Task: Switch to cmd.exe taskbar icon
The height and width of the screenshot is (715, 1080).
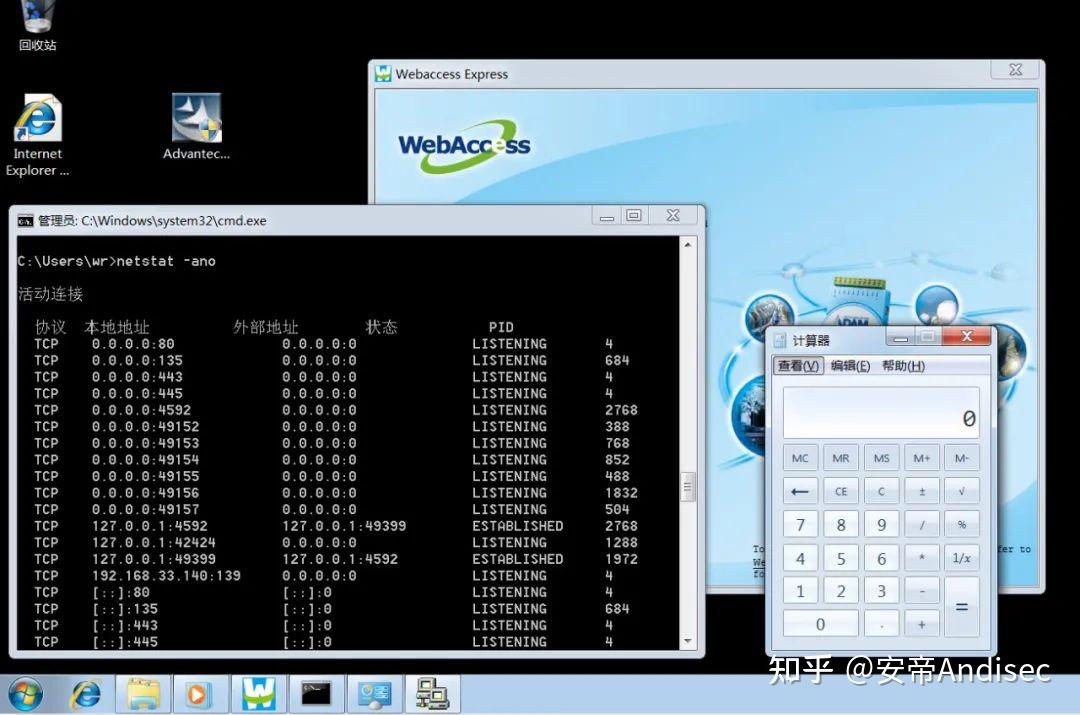Action: [x=316, y=694]
